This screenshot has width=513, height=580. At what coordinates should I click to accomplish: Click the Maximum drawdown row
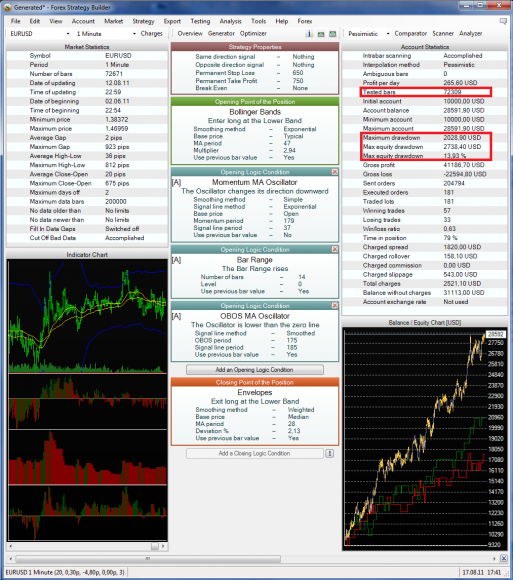tap(425, 138)
